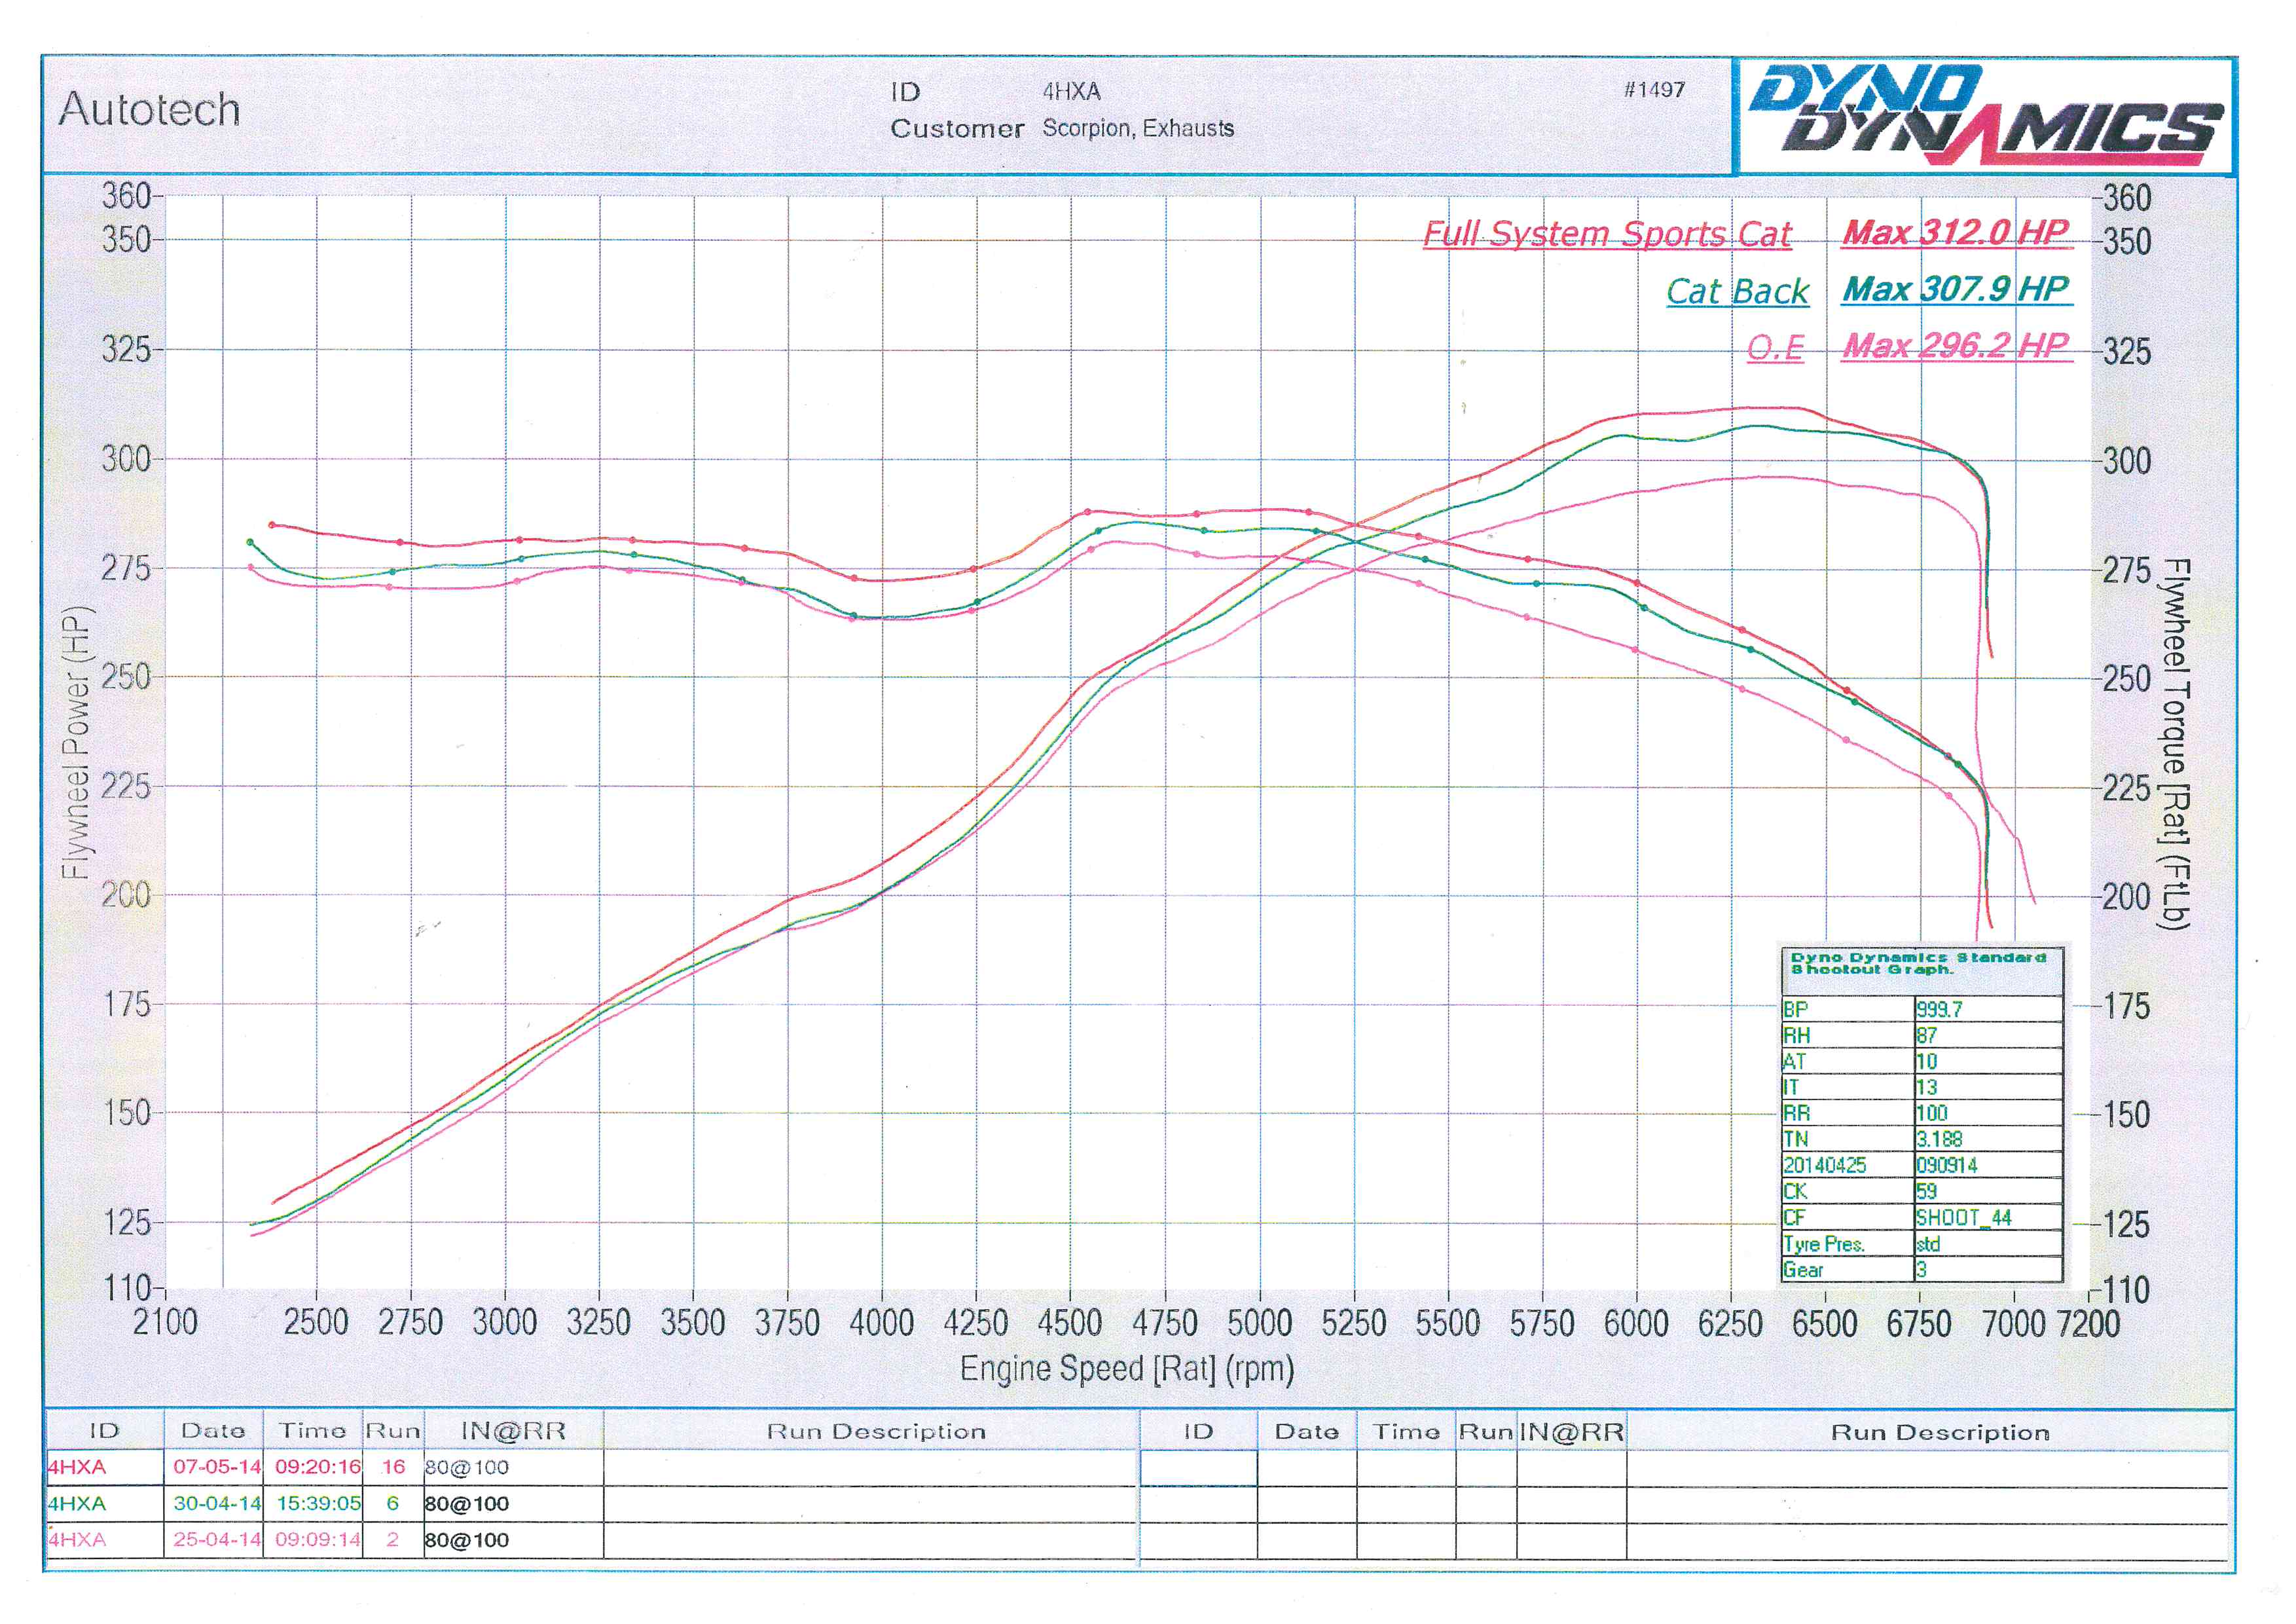
Task: Click the first Run Description column header
Action: (x=876, y=1431)
